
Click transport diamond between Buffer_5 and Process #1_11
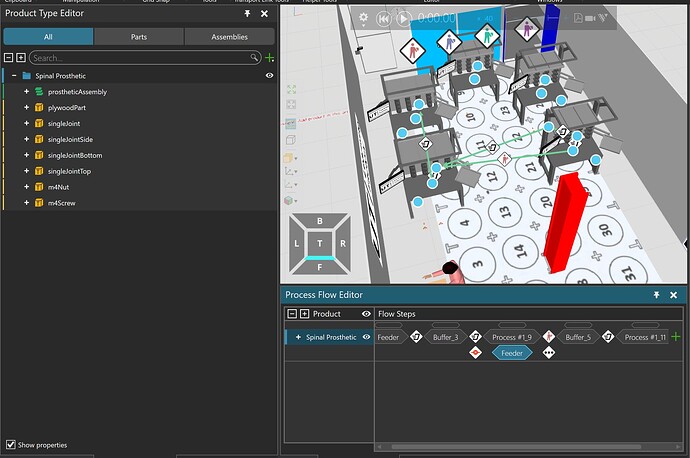pos(608,337)
